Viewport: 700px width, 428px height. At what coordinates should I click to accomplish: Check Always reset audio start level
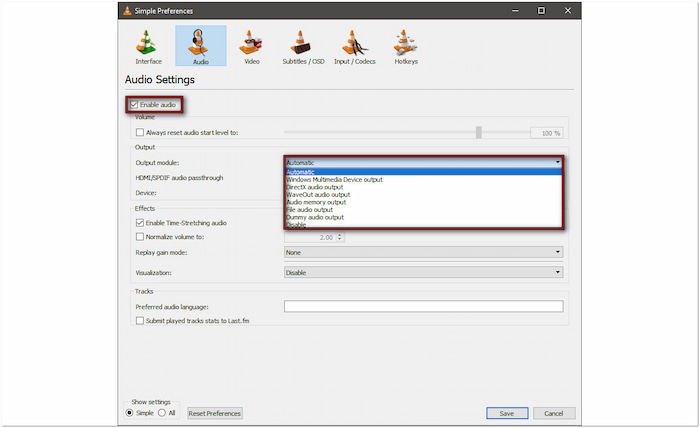140,133
